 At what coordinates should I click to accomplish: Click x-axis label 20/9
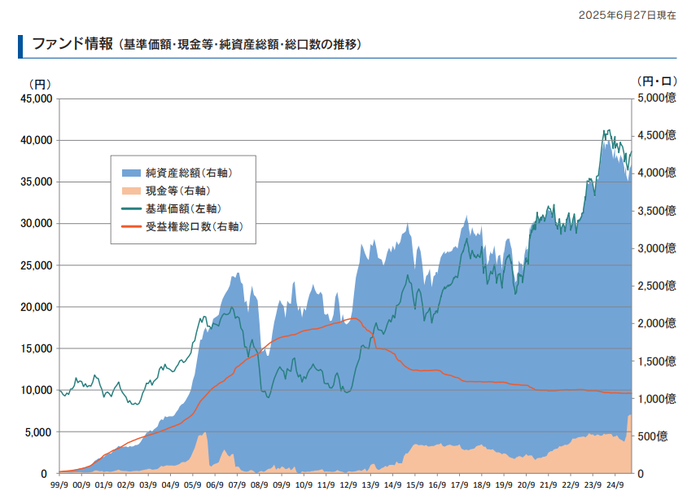point(526,485)
